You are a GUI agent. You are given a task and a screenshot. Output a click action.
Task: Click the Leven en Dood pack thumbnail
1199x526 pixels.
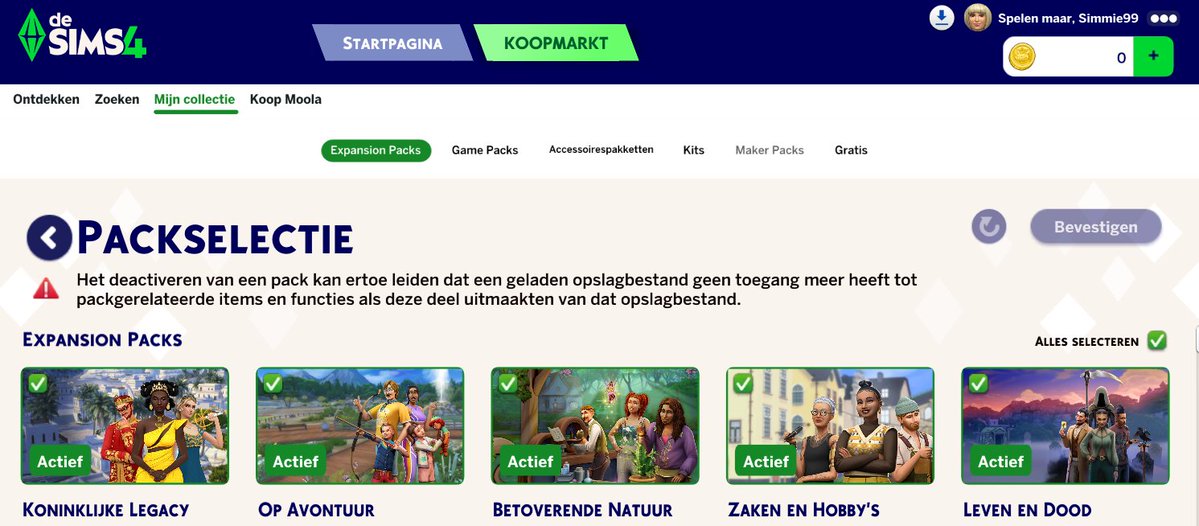[x=1065, y=426]
